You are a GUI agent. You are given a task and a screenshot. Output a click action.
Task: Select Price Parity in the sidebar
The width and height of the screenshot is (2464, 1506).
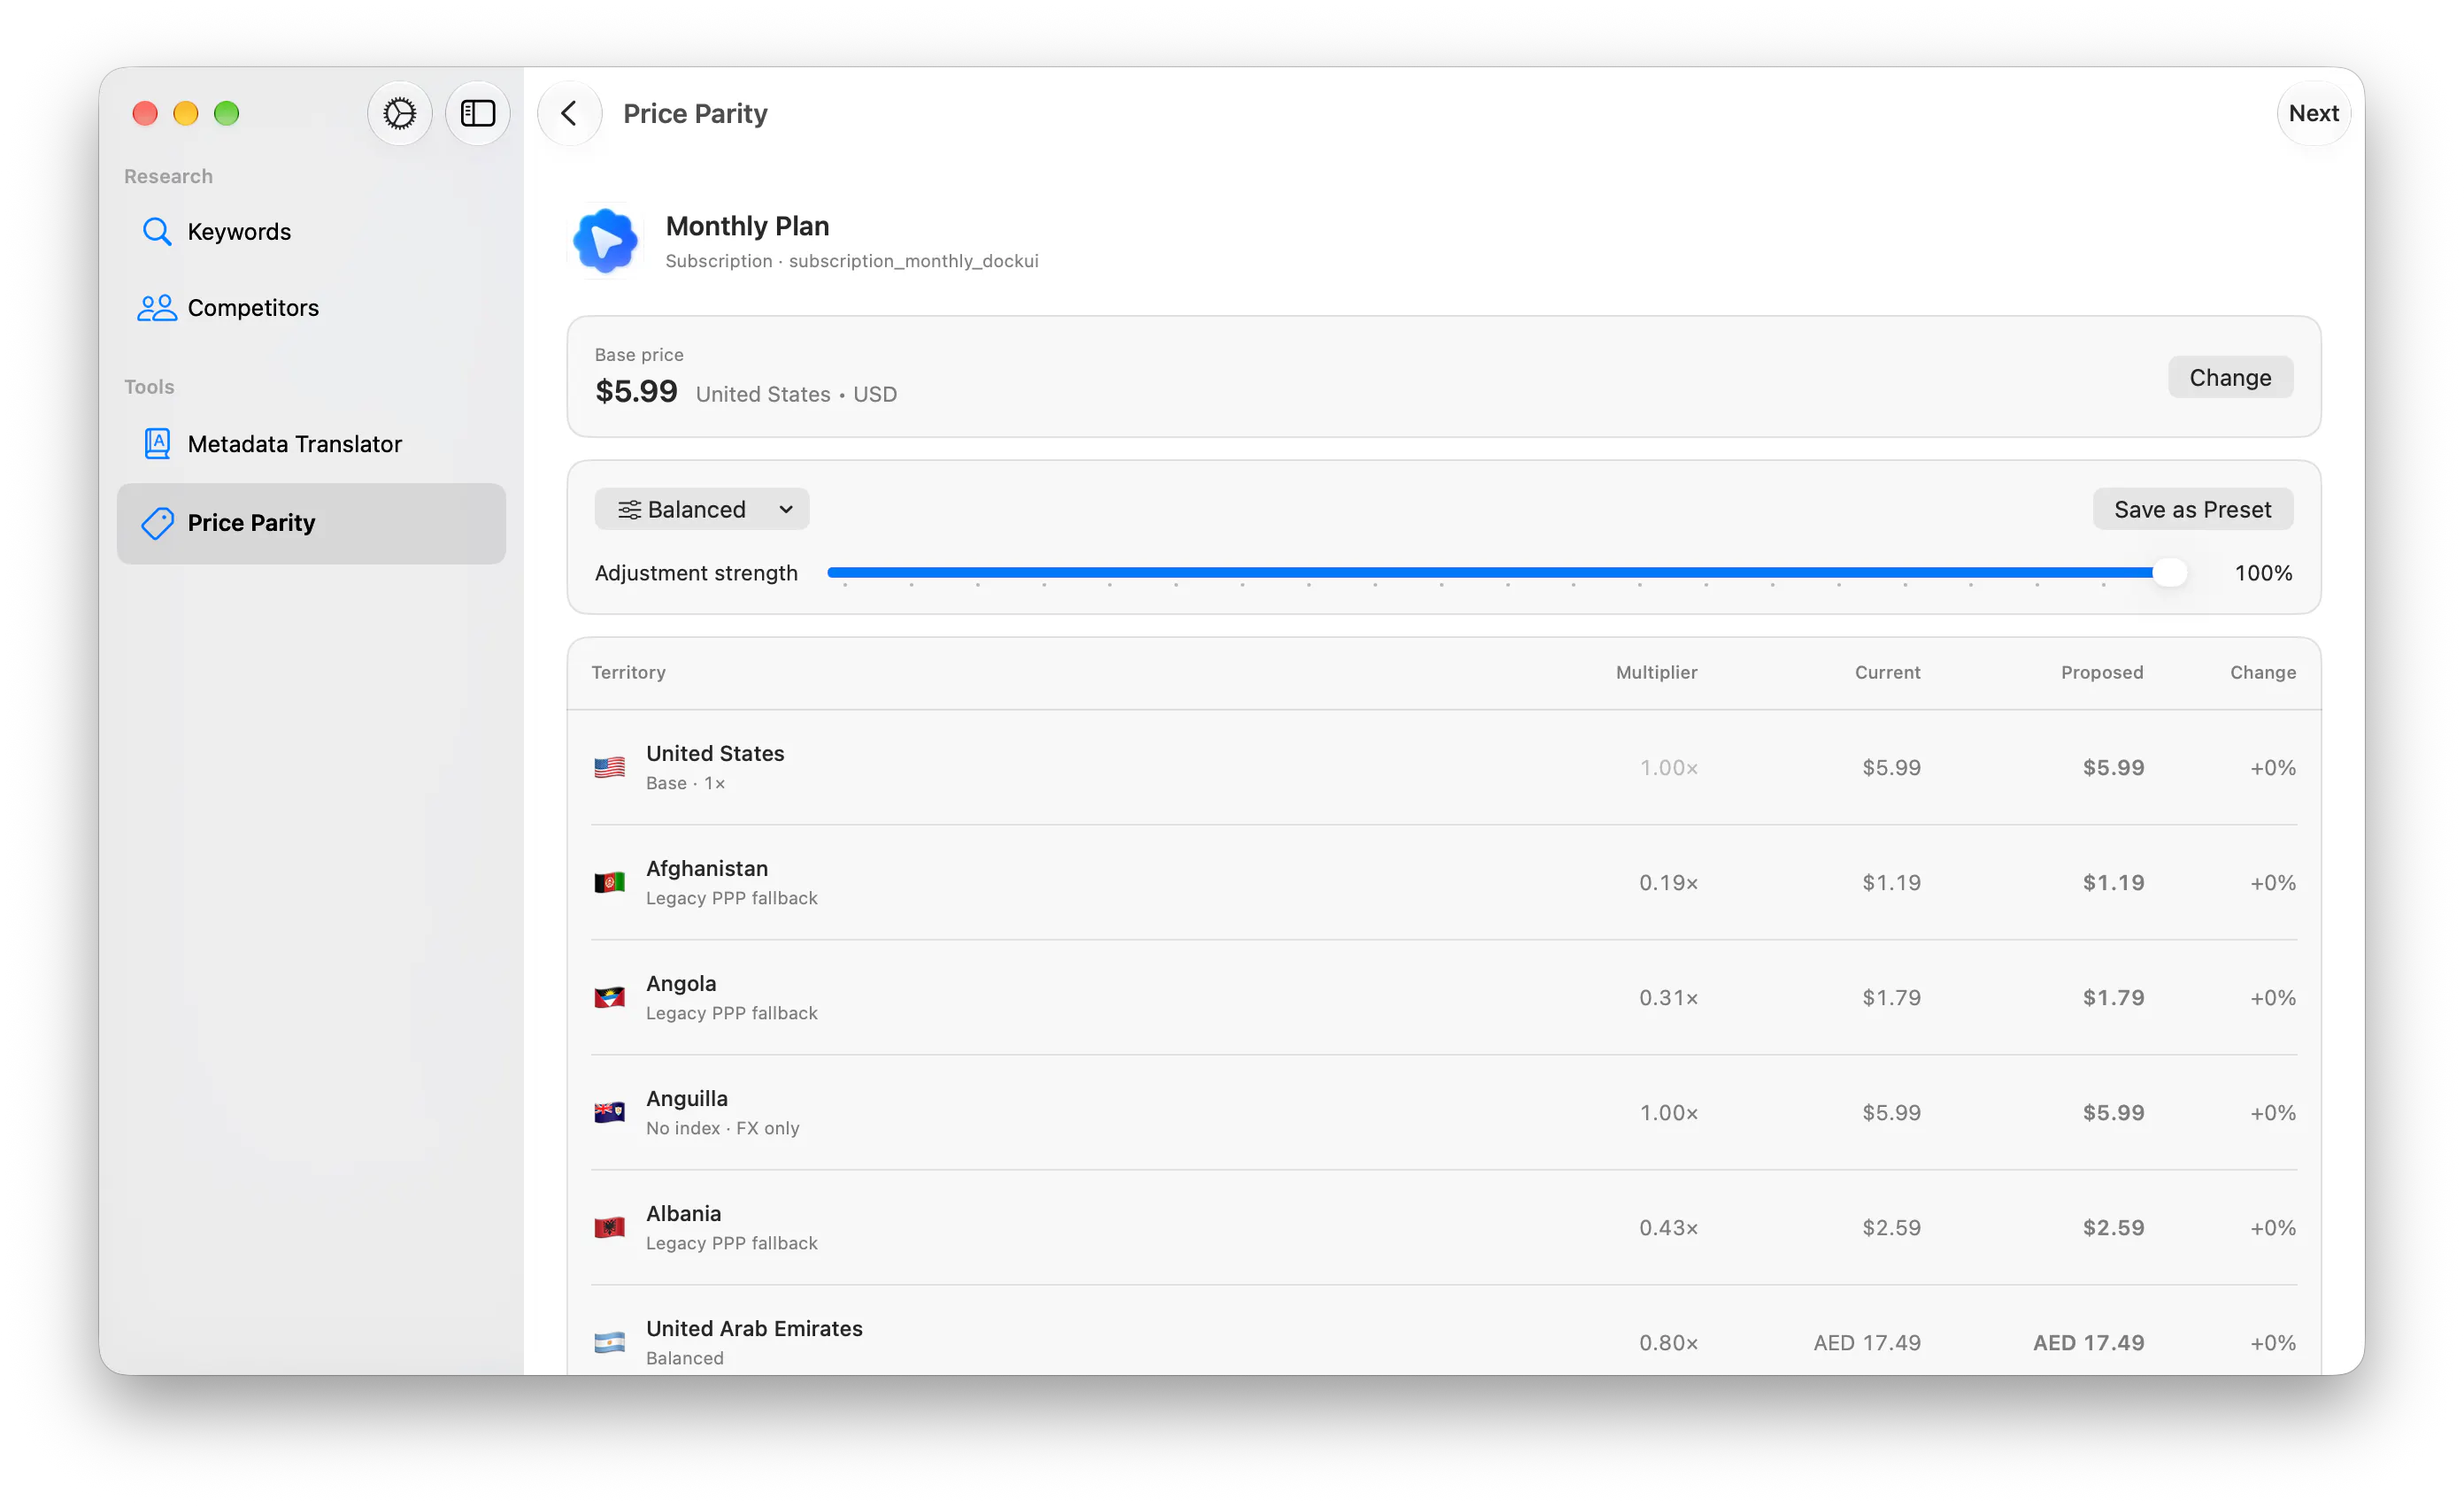pos(311,523)
